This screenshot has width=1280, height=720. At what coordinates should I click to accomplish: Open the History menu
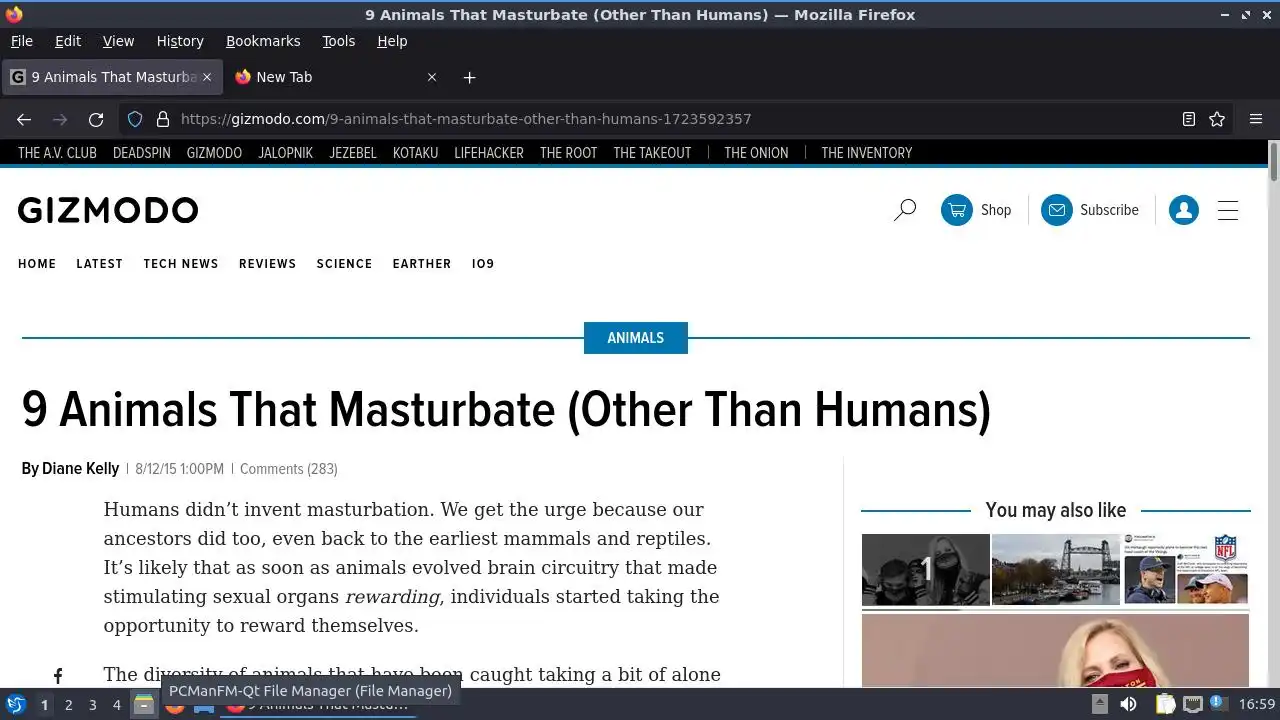coord(180,41)
